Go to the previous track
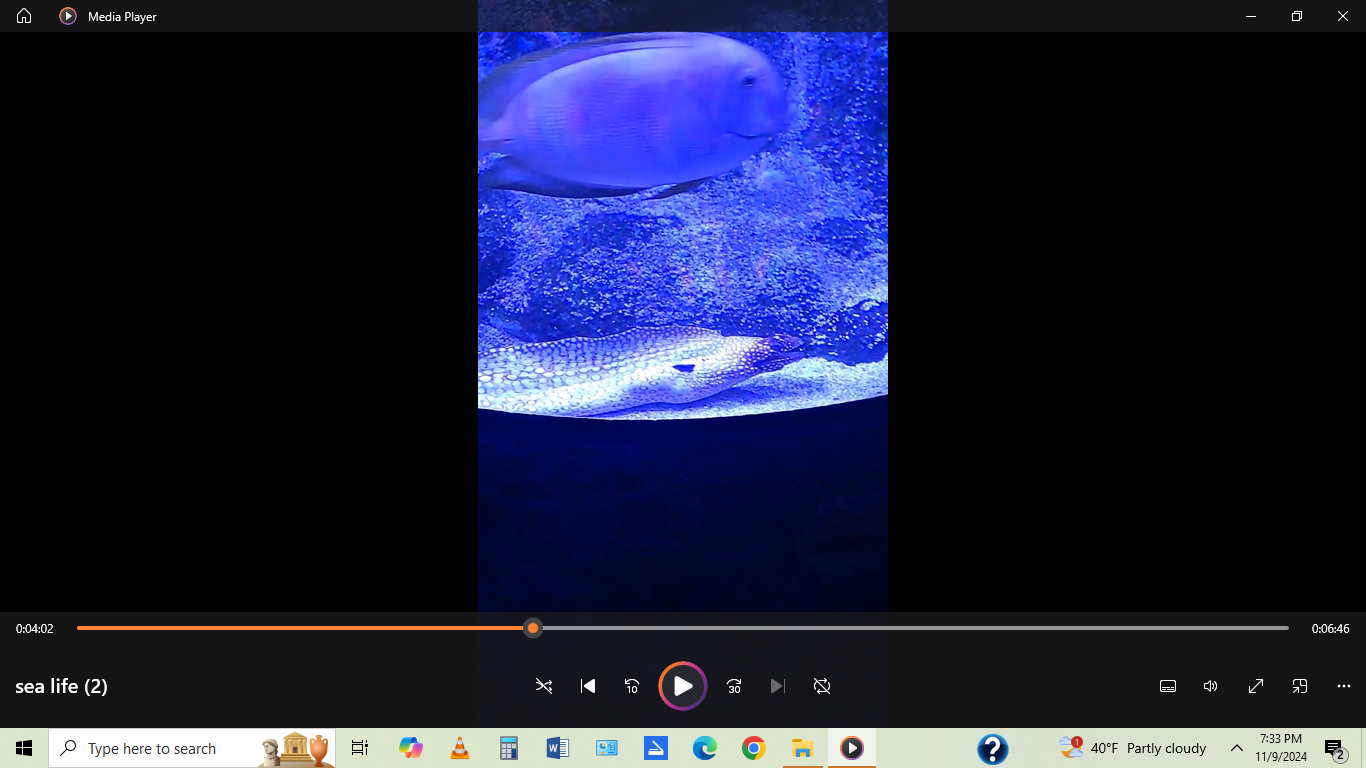Screen dimensions: 1366x768 (588, 686)
